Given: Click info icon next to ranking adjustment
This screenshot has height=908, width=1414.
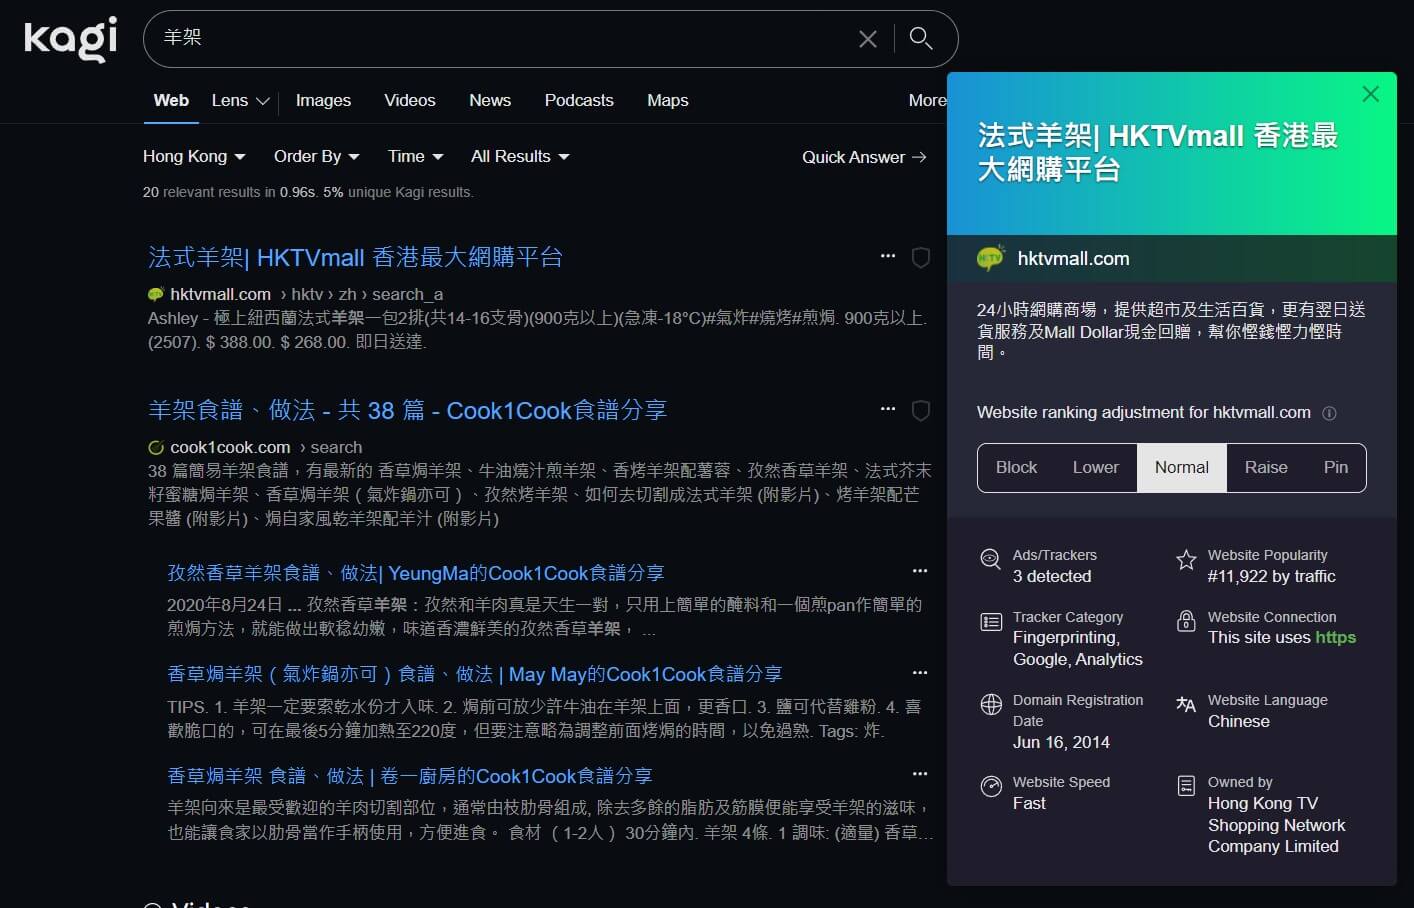Looking at the screenshot, I should tap(1329, 413).
